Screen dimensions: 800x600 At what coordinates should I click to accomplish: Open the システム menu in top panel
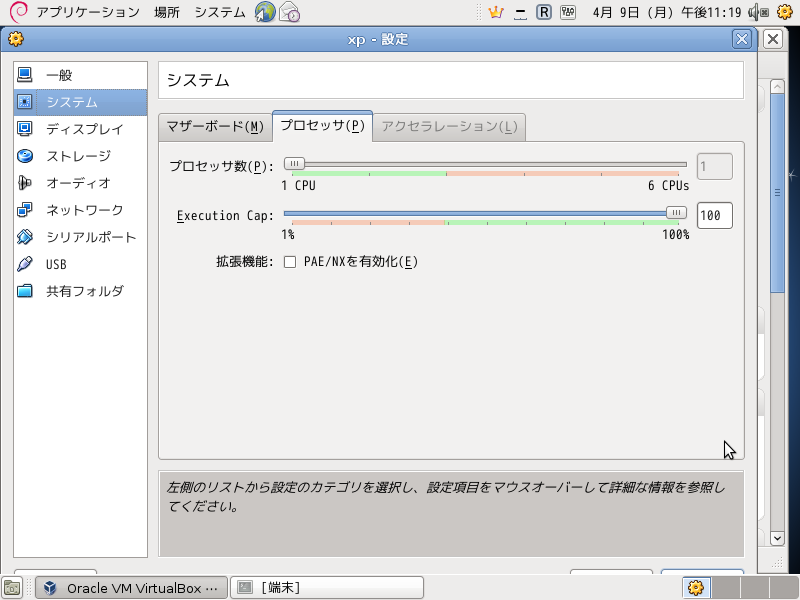coord(220,12)
